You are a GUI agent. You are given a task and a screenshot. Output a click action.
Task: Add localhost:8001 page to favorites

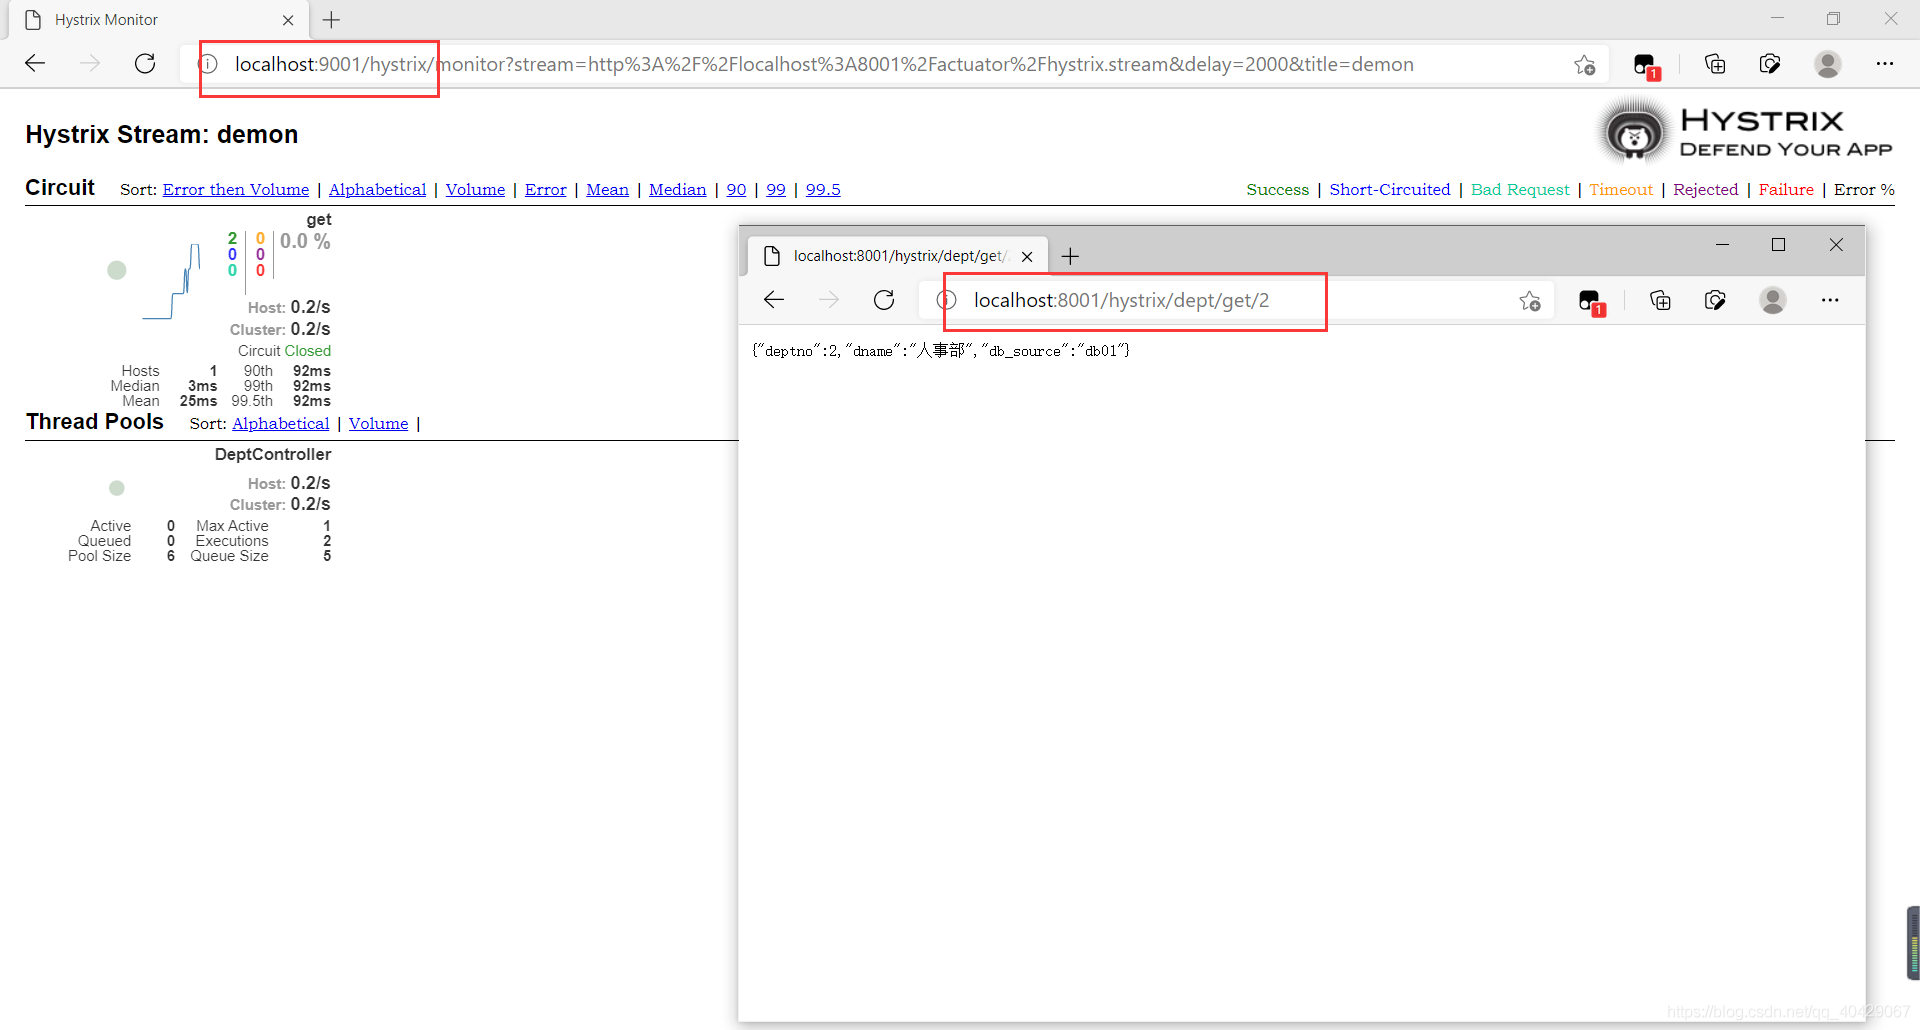[1529, 301]
